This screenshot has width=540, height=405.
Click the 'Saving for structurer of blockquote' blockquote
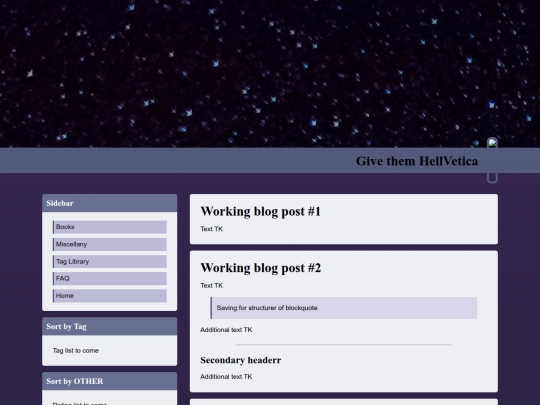pyautogui.click(x=344, y=308)
